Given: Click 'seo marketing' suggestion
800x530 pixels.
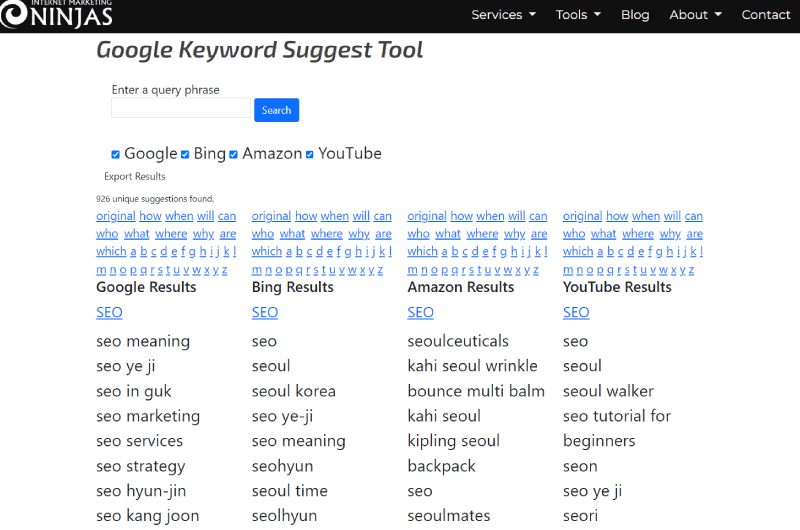Looking at the screenshot, I should coord(148,416).
